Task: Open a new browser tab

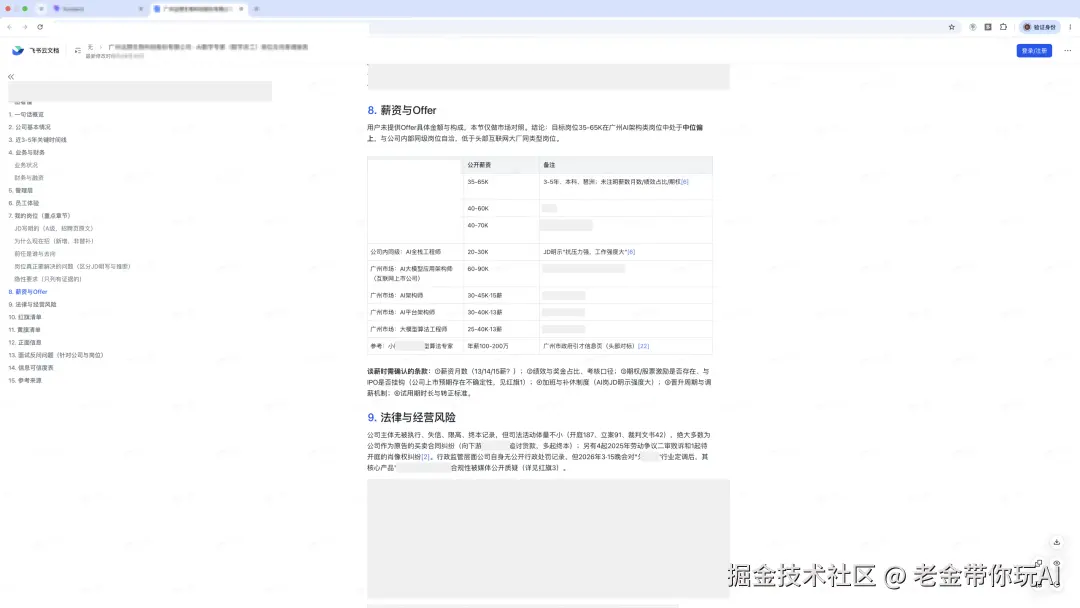Action: (256, 9)
